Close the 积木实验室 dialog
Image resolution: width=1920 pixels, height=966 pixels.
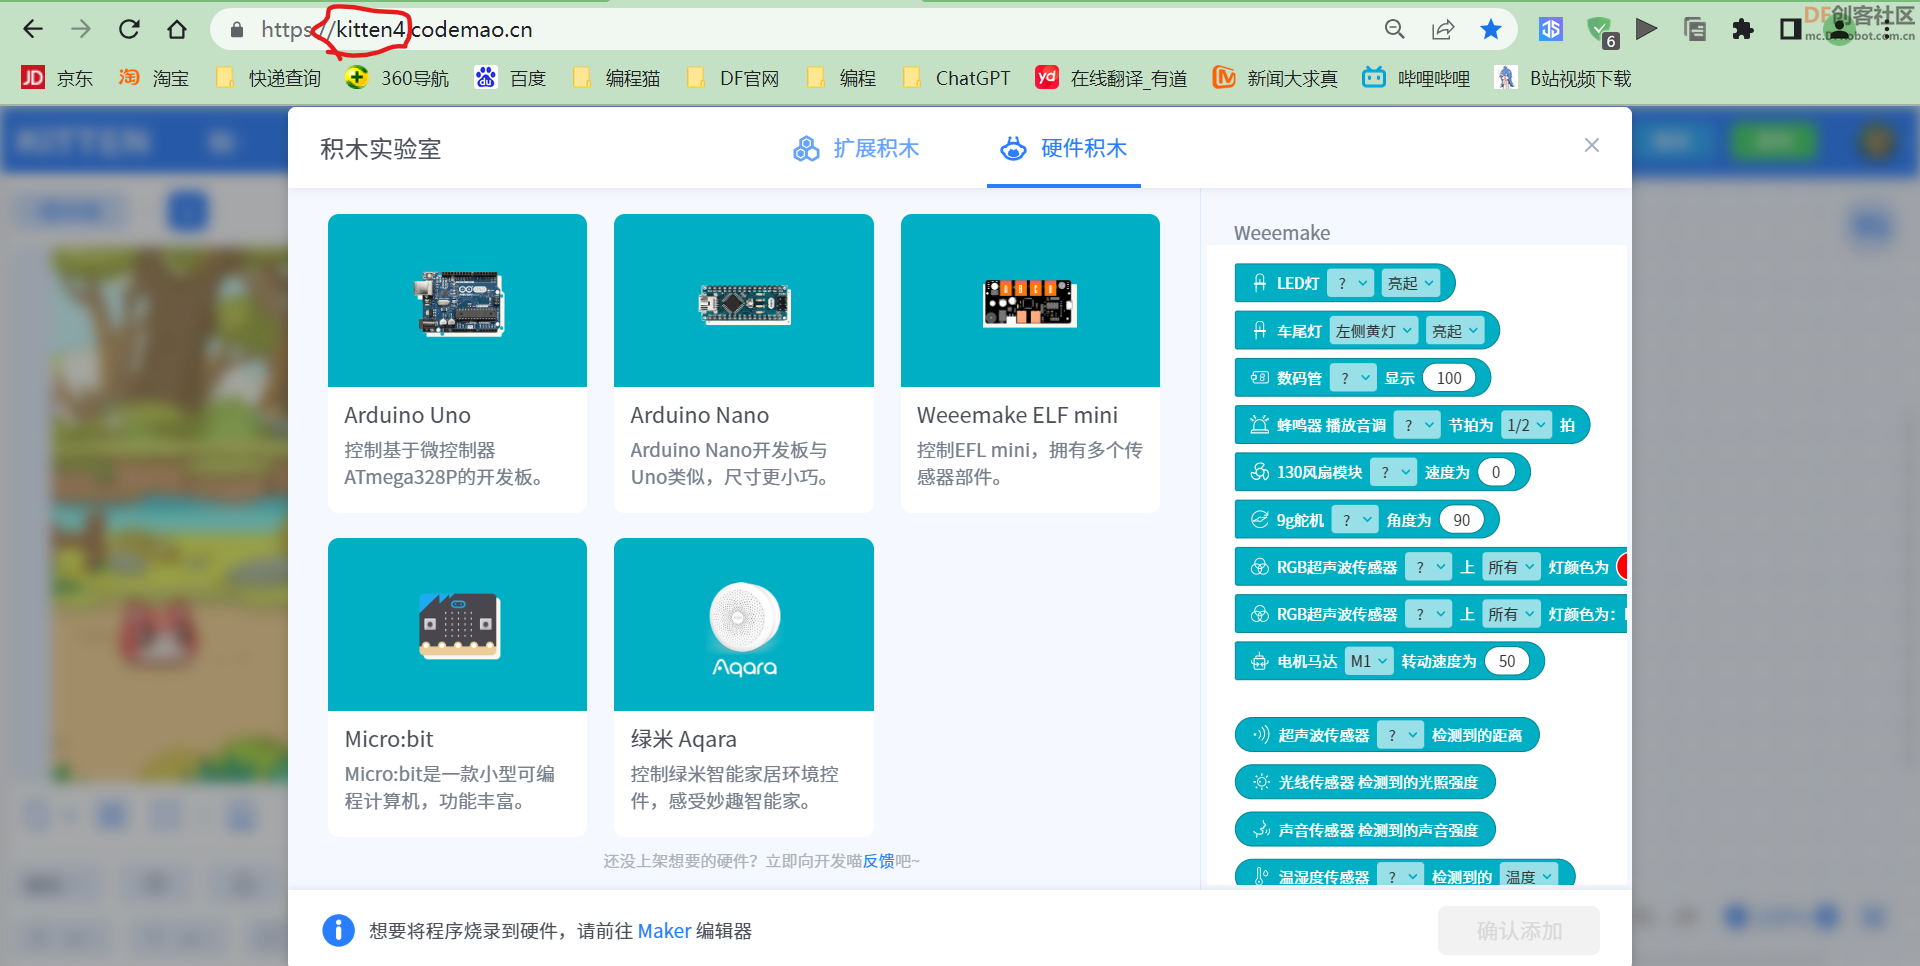[1592, 145]
